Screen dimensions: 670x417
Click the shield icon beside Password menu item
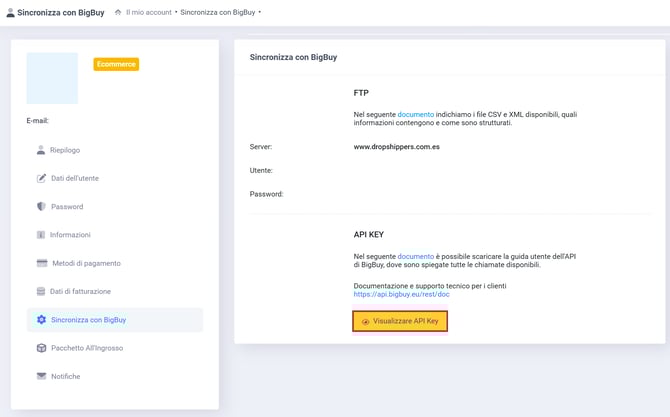(x=41, y=206)
